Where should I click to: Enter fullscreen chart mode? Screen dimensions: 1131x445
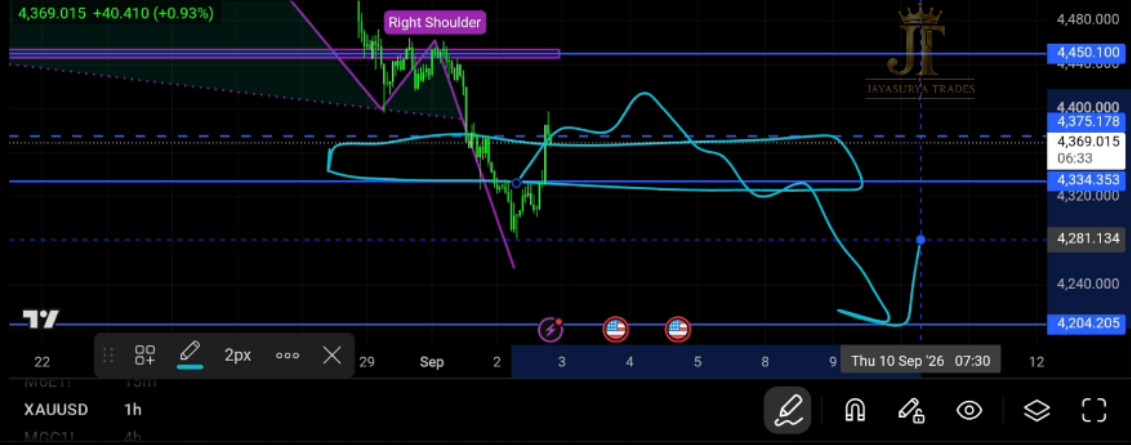[1094, 410]
